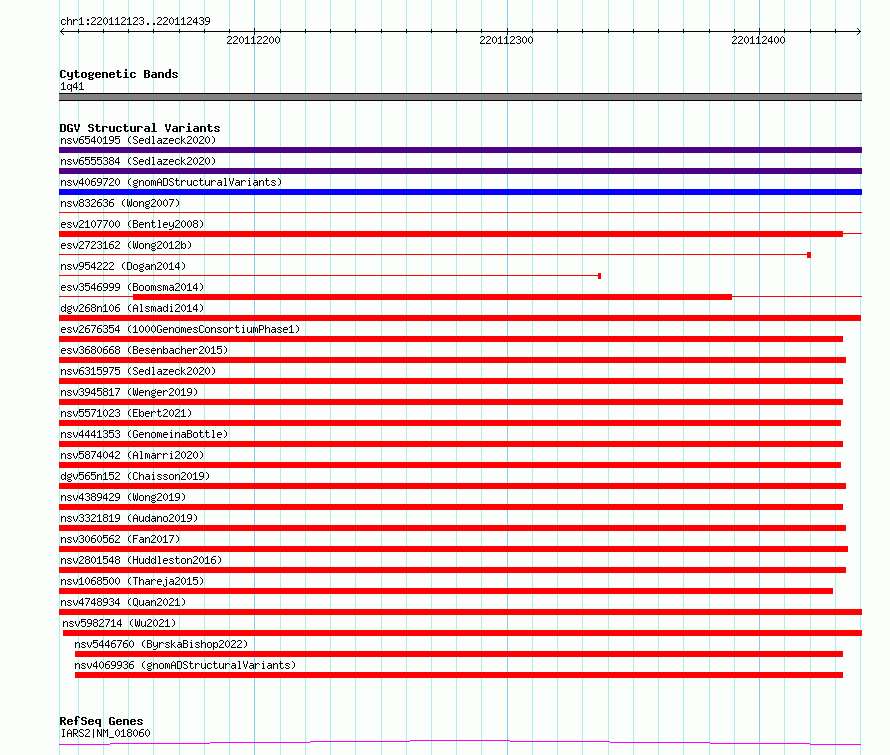Screen dimensions: 890x755
Task: Select variant nsv5446760 (ByrskaBishop2022)
Action: (x=161, y=644)
